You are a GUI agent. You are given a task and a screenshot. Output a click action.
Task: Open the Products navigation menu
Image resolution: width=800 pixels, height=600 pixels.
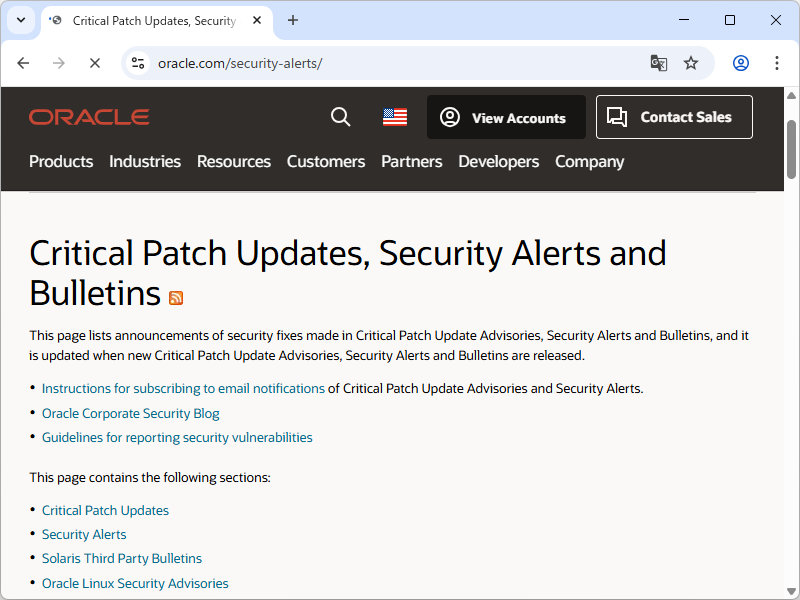(61, 161)
